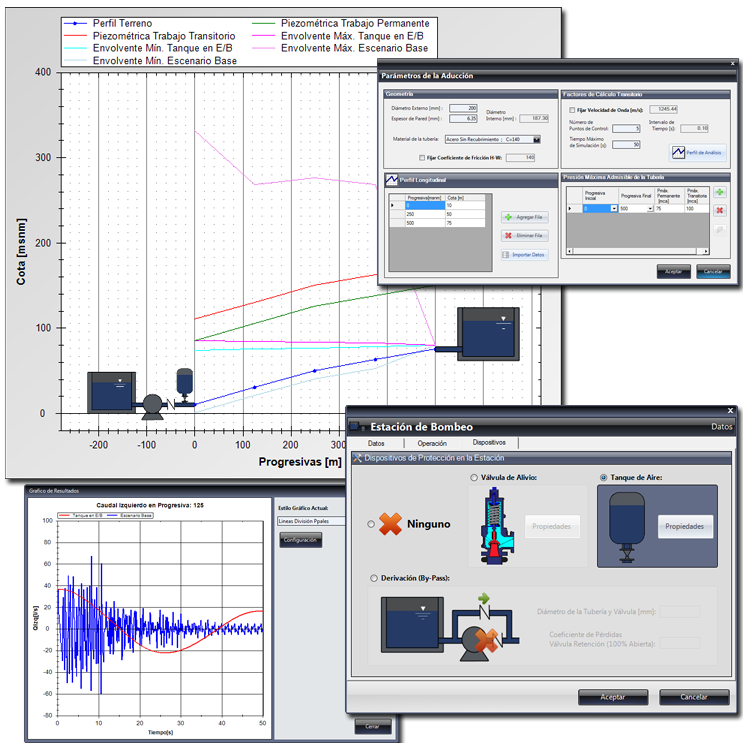Image resolution: width=743 pixels, height=743 pixels.
Task: Select Tanque de Aire radio button
Action: (603, 478)
